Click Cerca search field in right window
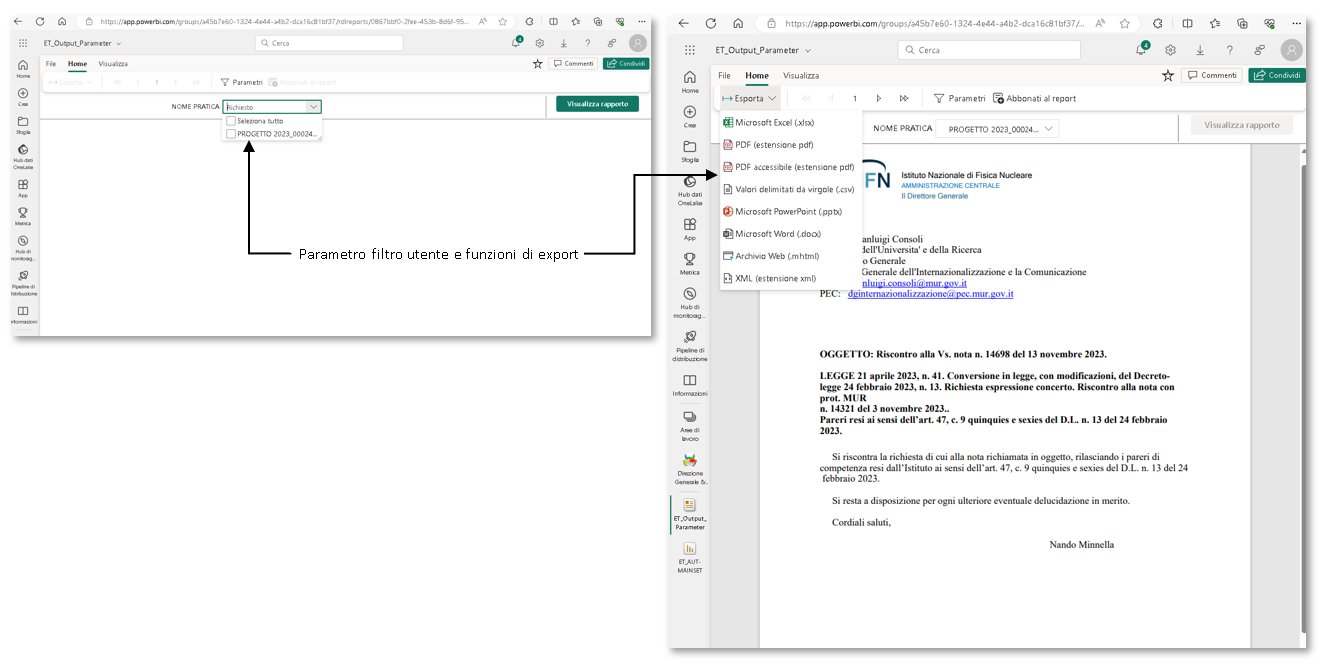Viewport: 1330px width, 668px height. coord(1010,50)
